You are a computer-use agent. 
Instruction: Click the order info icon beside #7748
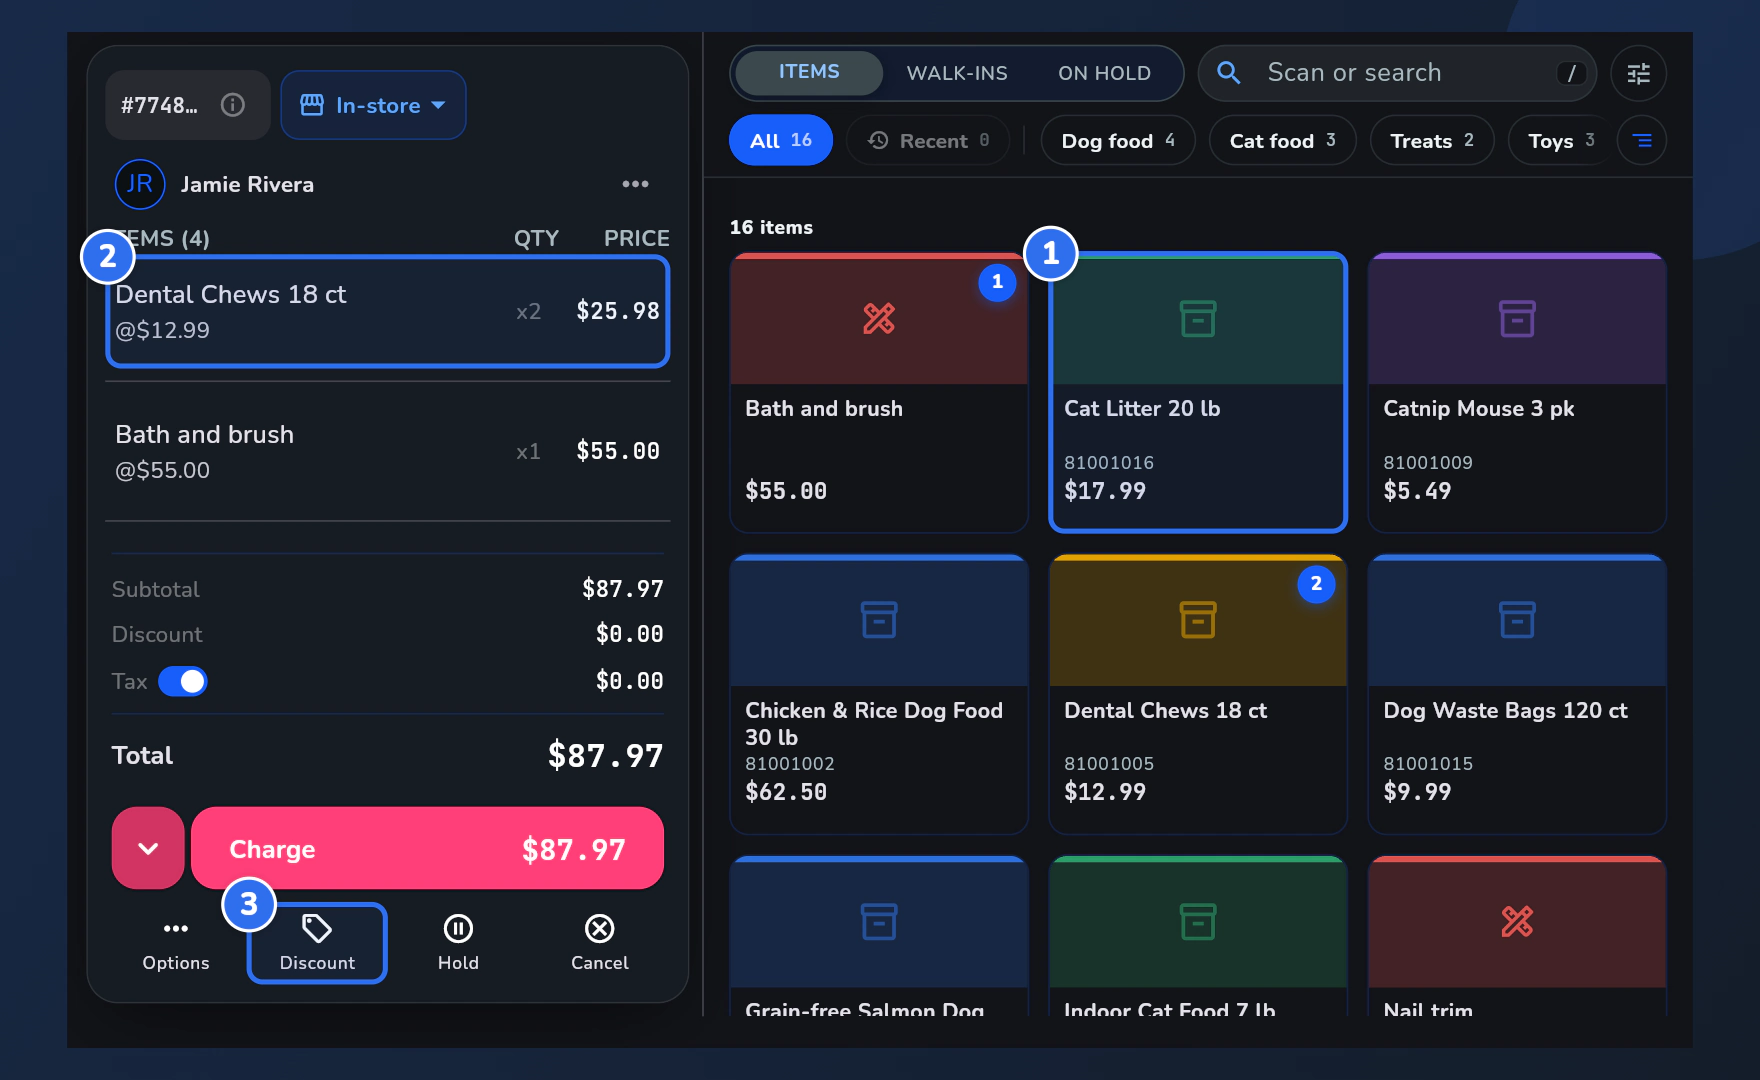233,105
